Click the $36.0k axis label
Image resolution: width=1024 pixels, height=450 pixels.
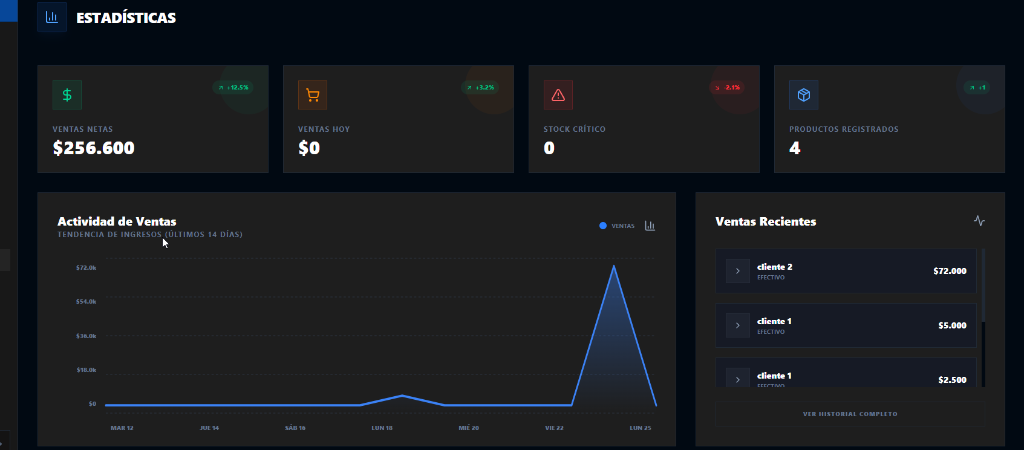point(86,336)
